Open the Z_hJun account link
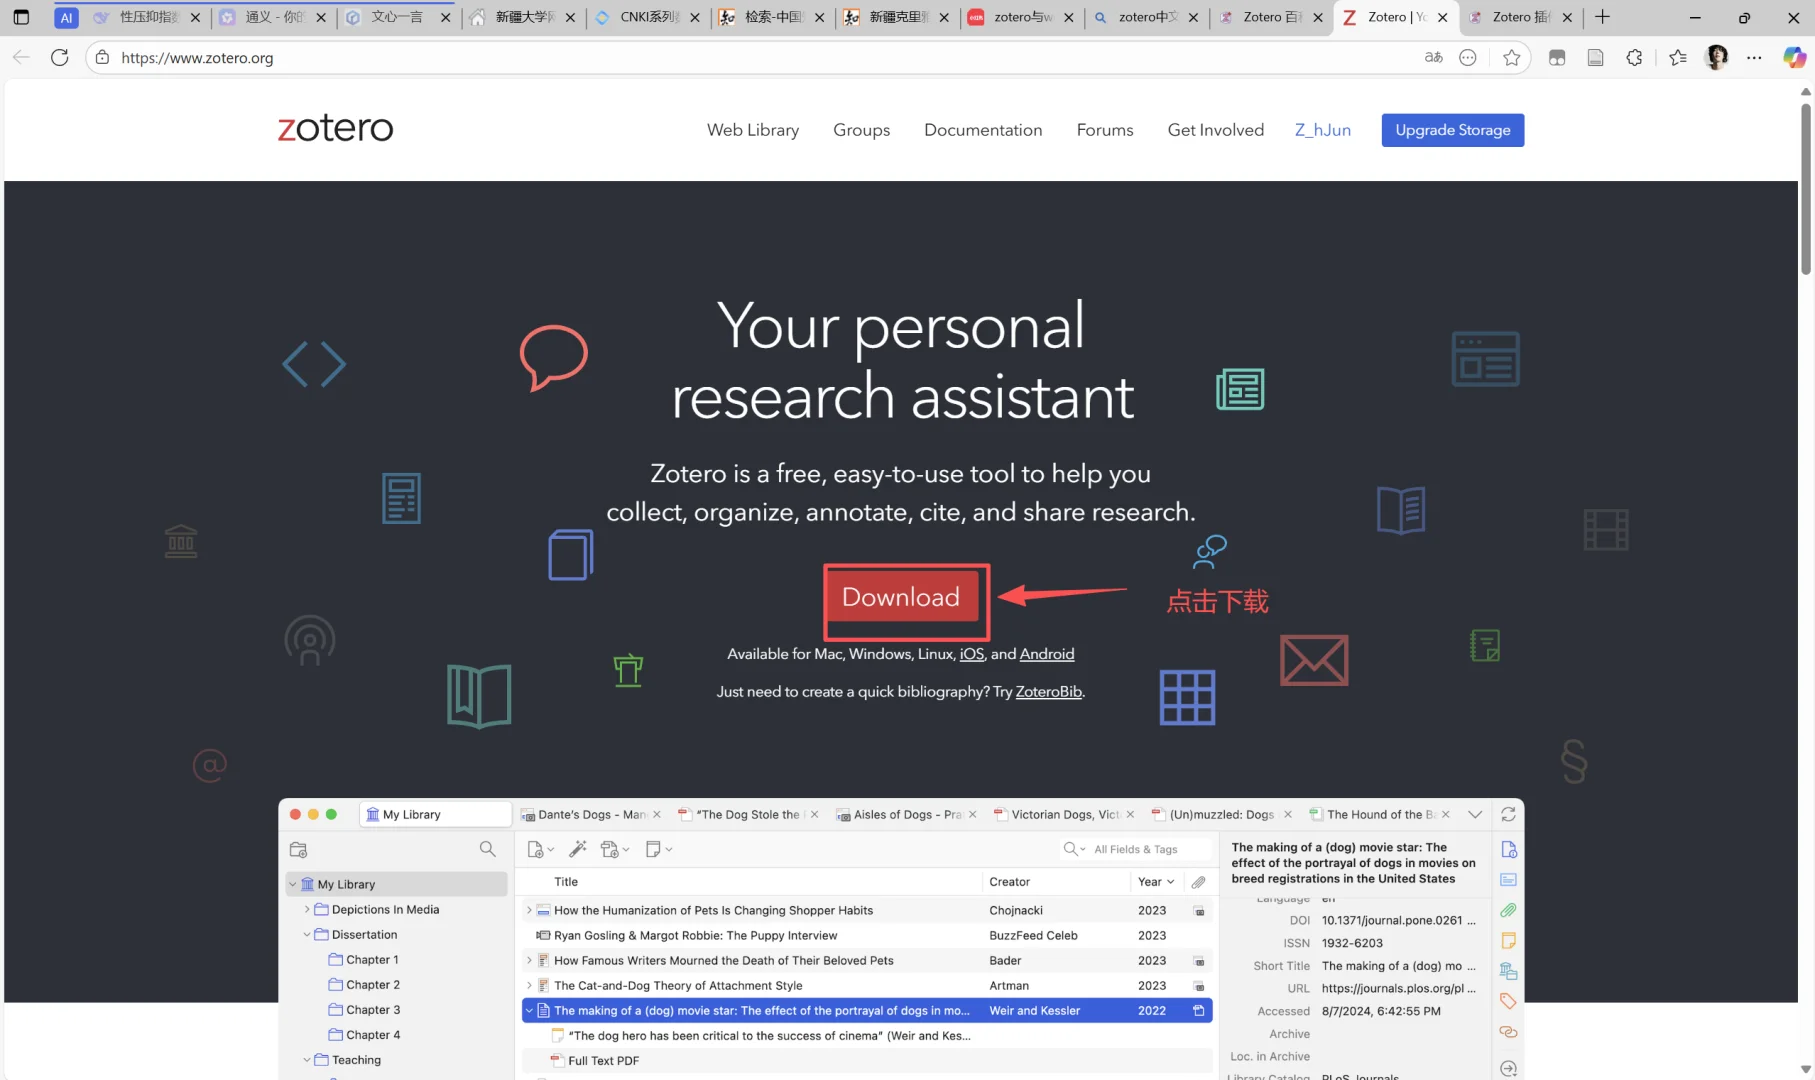This screenshot has height=1080, width=1815. click(x=1323, y=130)
